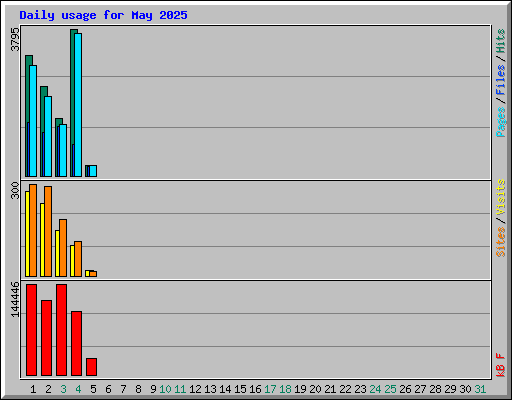Click the day 4 orange sites bar
This screenshot has width=512, height=400.
(78, 259)
